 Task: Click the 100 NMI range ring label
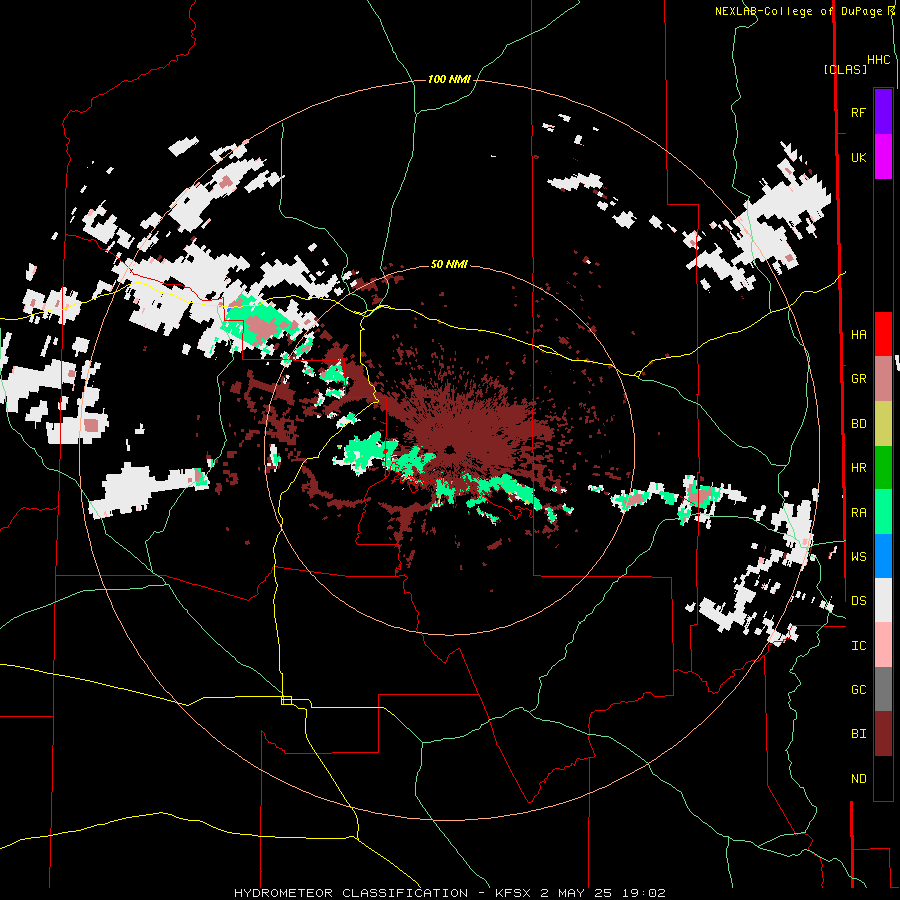pyautogui.click(x=449, y=79)
